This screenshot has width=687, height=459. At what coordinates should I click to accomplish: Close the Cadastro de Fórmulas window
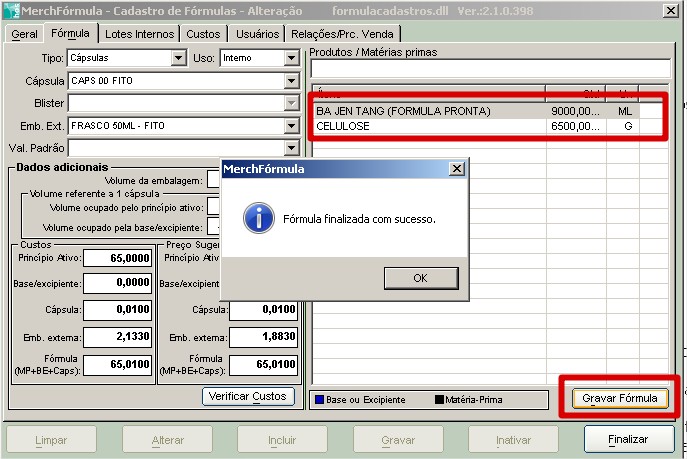coord(671,11)
